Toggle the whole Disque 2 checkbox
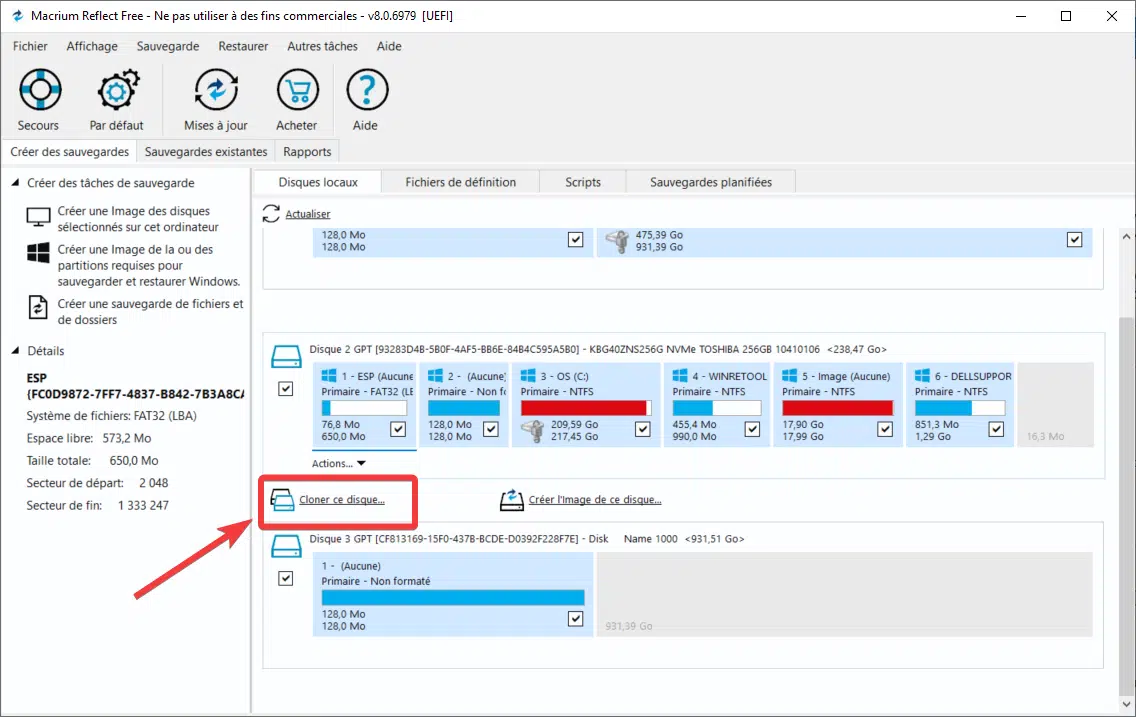The width and height of the screenshot is (1136, 717). pyautogui.click(x=285, y=389)
